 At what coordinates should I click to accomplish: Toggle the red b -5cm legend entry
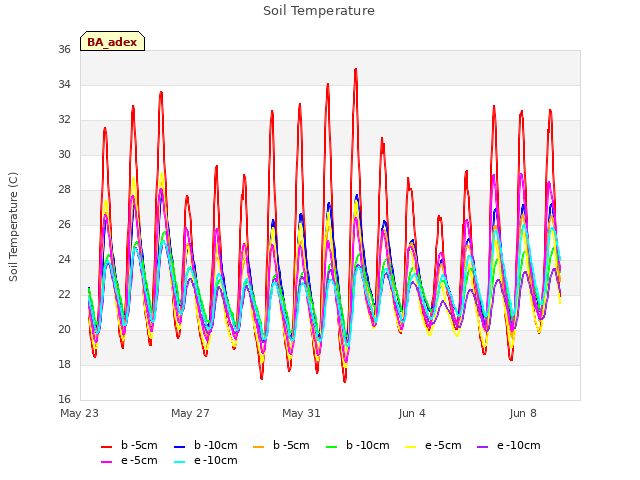pos(129,445)
